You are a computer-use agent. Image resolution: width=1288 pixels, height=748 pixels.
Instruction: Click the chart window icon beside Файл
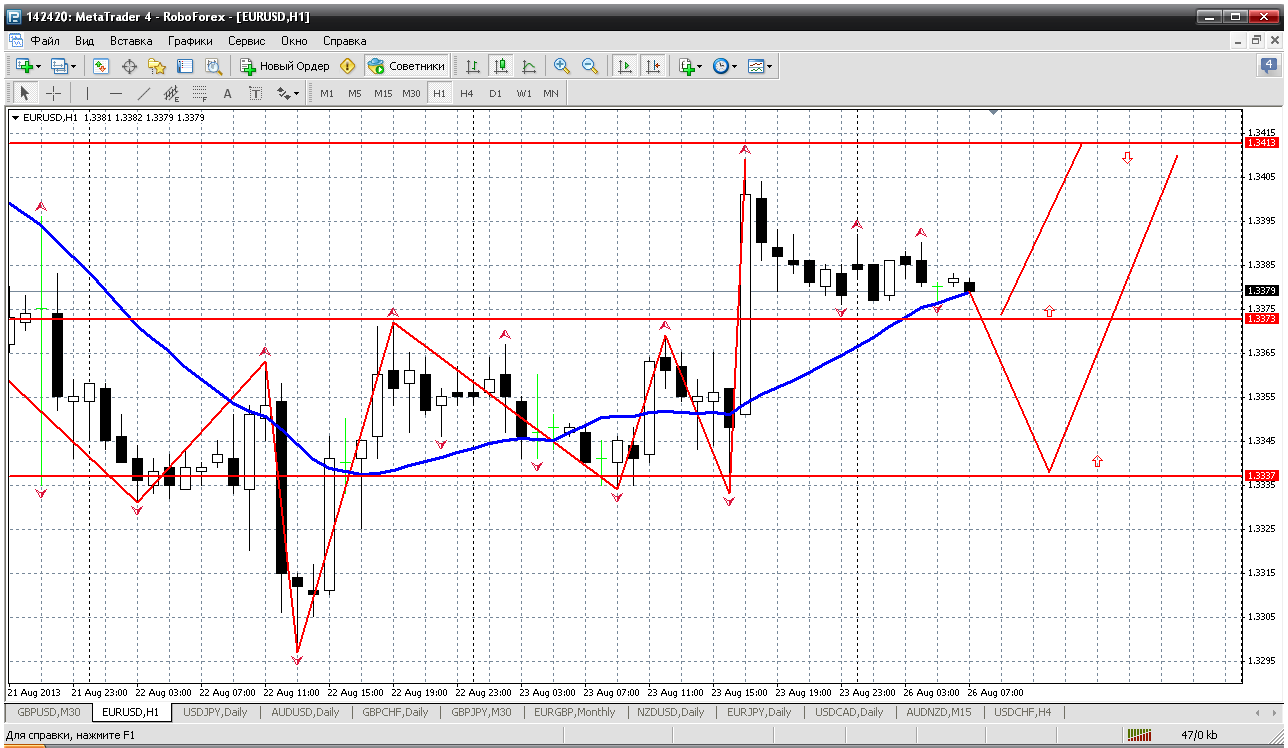[15, 41]
